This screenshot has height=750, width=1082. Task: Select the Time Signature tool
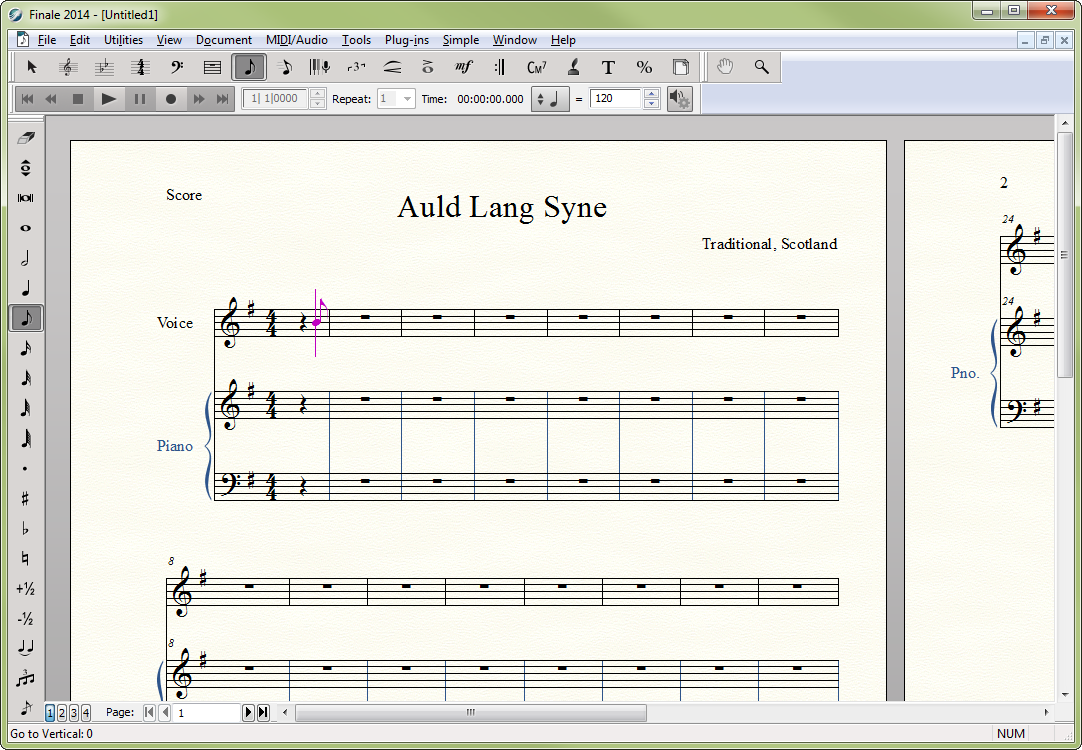(x=141, y=67)
